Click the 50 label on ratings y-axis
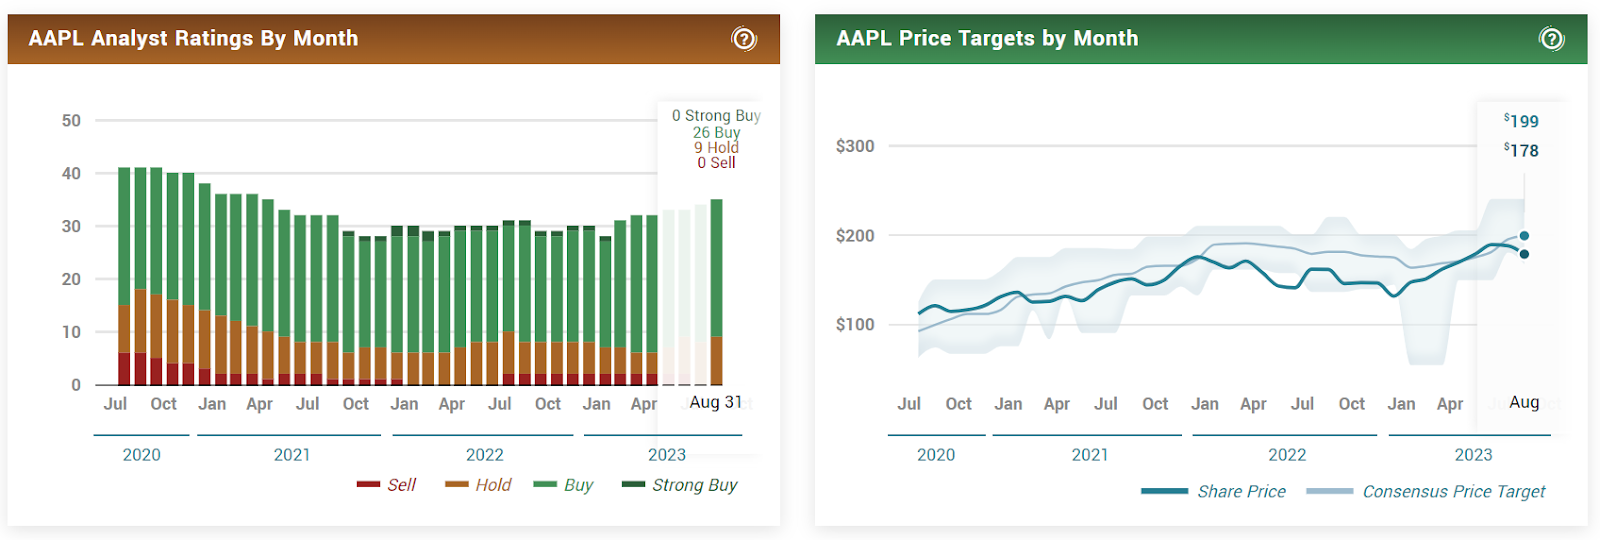 (x=71, y=121)
